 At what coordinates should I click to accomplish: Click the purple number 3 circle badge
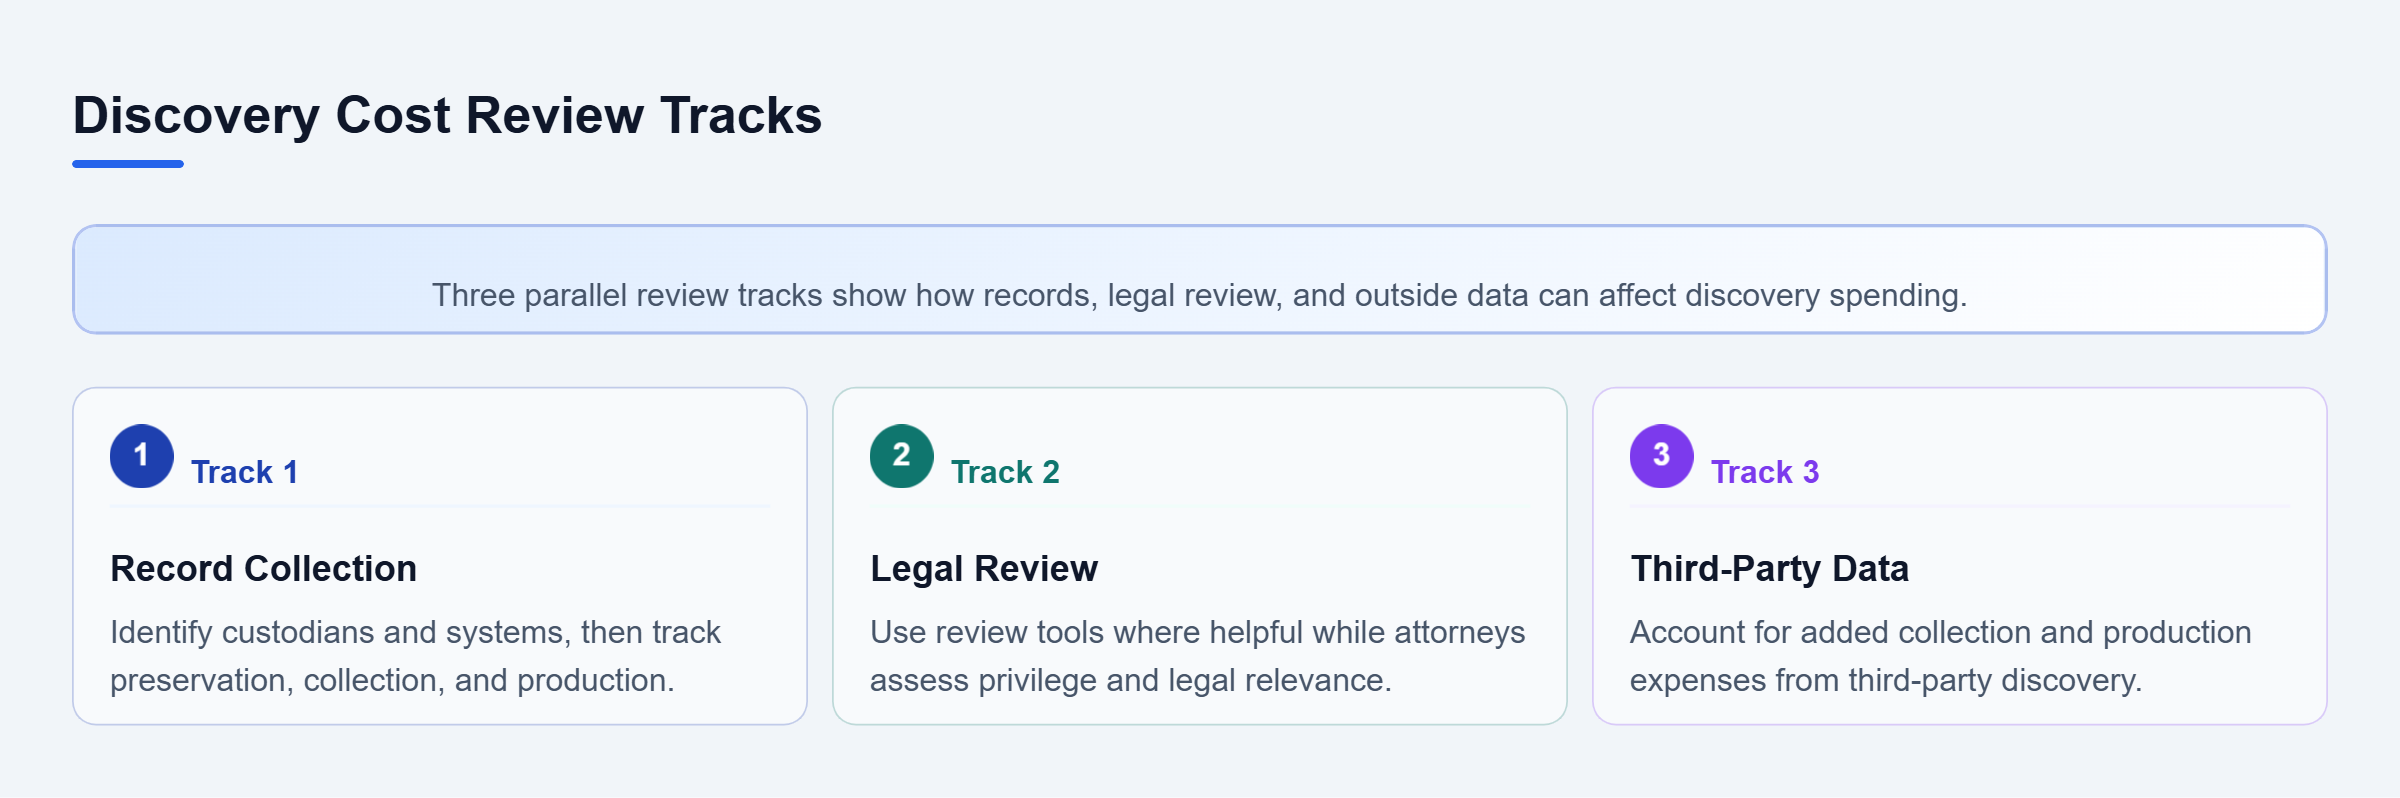1662,456
